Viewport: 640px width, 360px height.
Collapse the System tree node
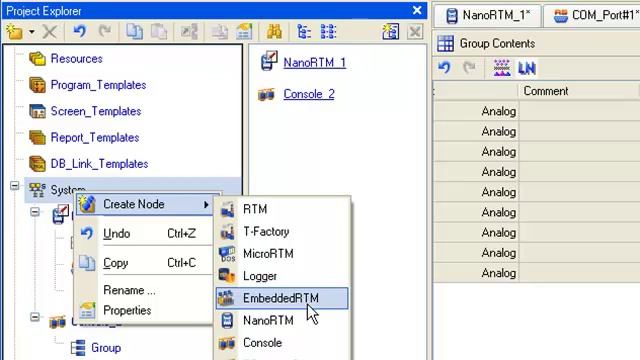(15, 186)
